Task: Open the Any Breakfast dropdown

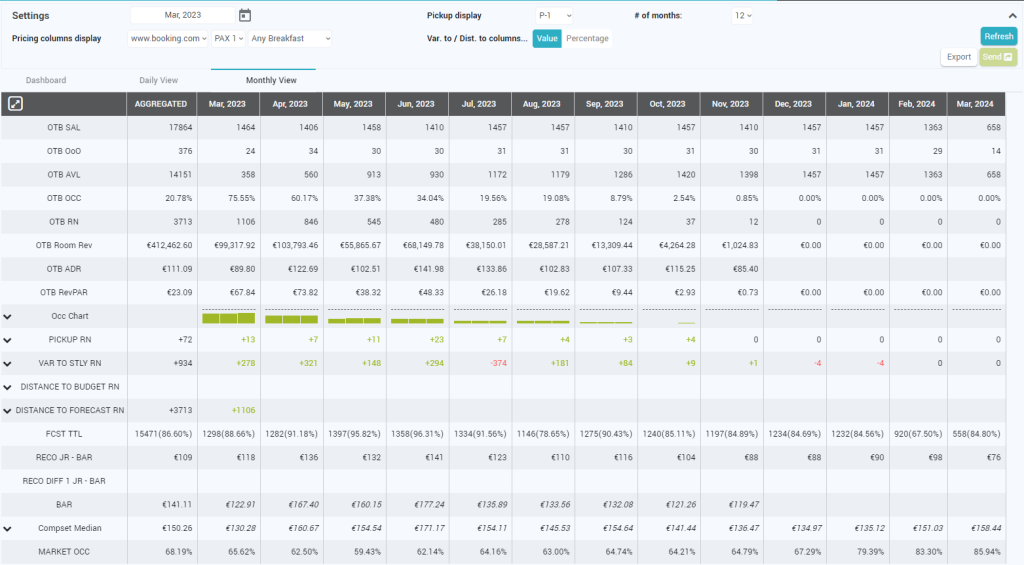Action: point(290,39)
